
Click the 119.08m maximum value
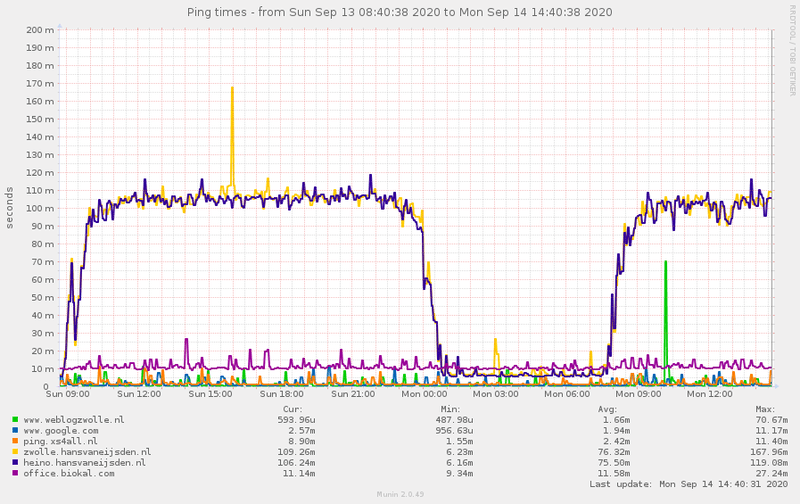coord(769,463)
